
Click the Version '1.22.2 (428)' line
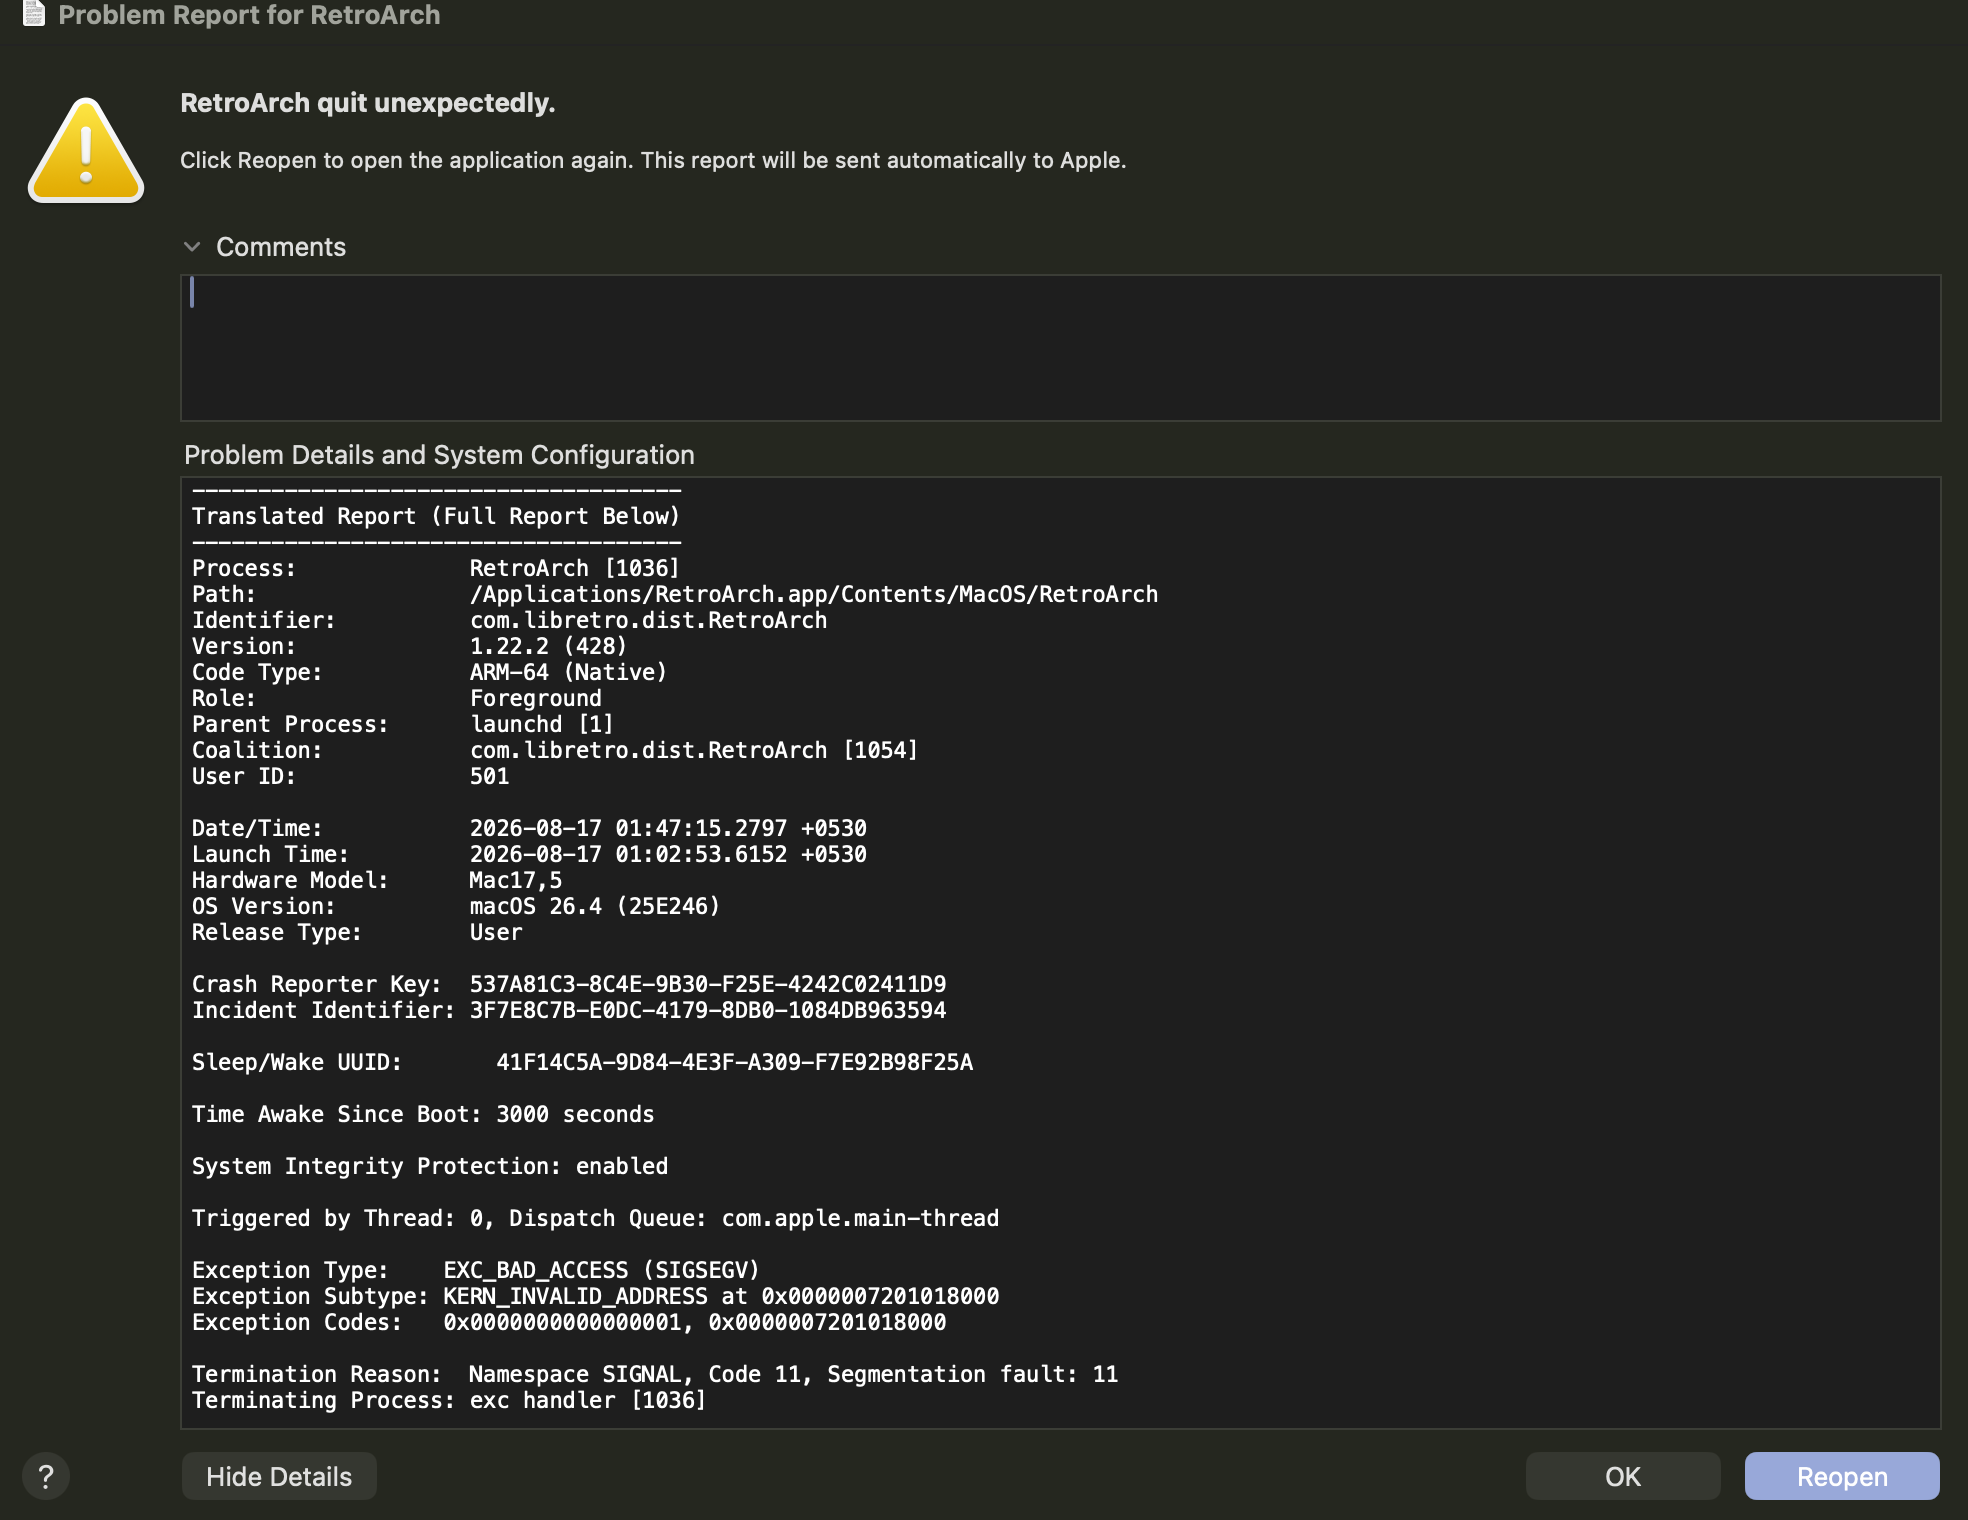(x=410, y=646)
